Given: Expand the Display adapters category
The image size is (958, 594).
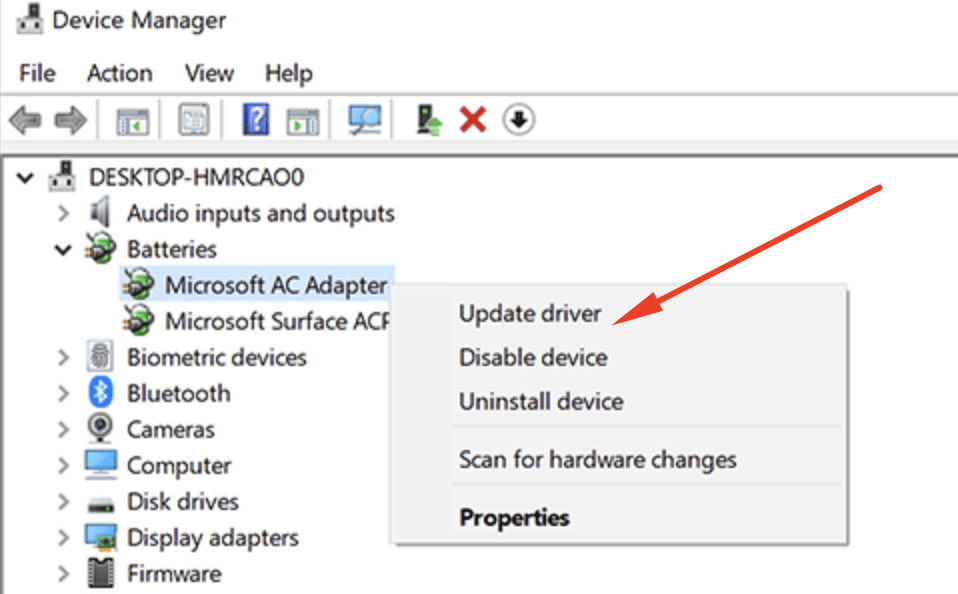Looking at the screenshot, I should 64,537.
